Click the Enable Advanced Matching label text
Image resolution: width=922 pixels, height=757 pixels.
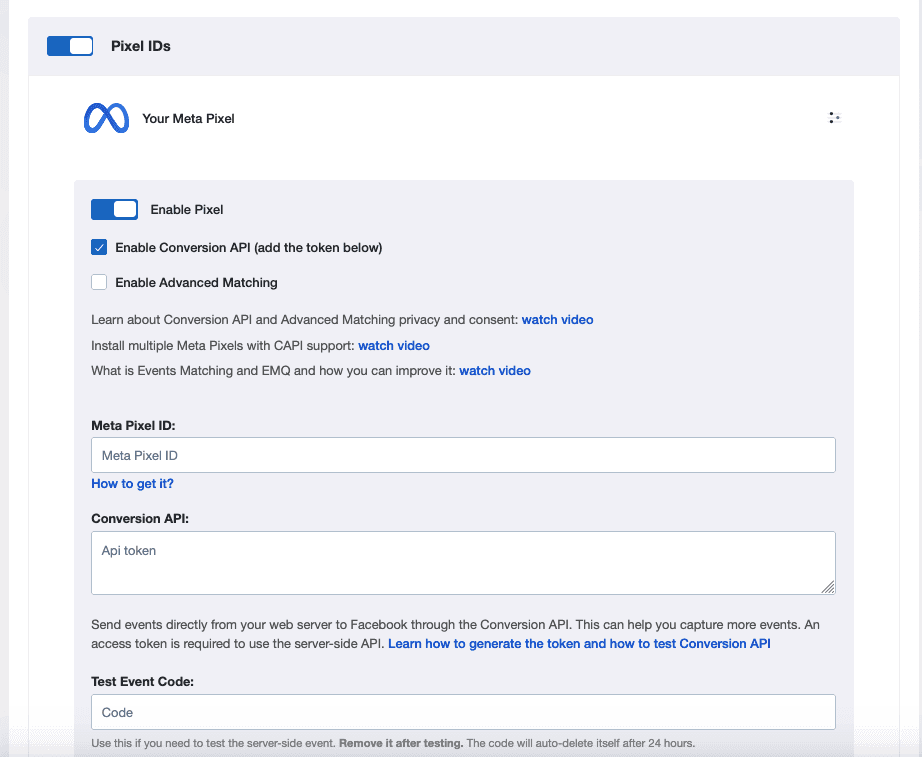[196, 282]
